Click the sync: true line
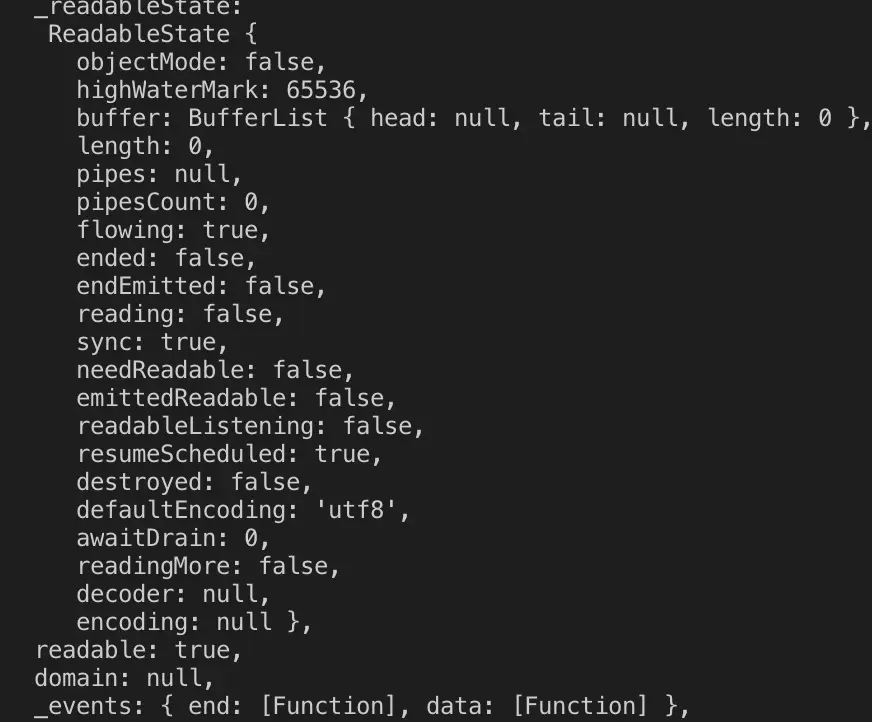Image resolution: width=872 pixels, height=722 pixels. tap(152, 342)
